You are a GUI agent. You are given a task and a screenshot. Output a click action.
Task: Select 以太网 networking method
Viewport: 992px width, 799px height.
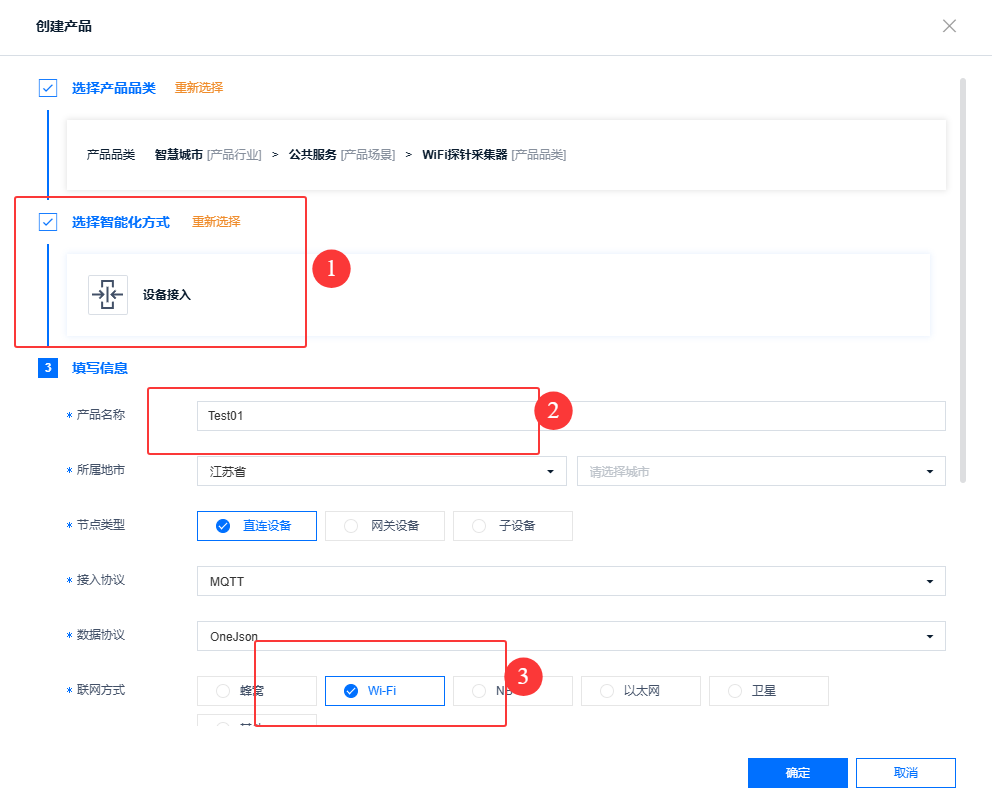tap(641, 691)
